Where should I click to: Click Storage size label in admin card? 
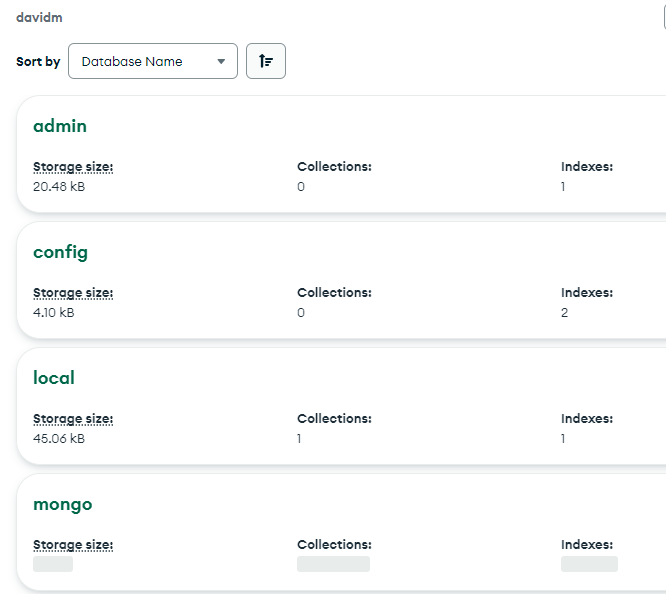(73, 167)
